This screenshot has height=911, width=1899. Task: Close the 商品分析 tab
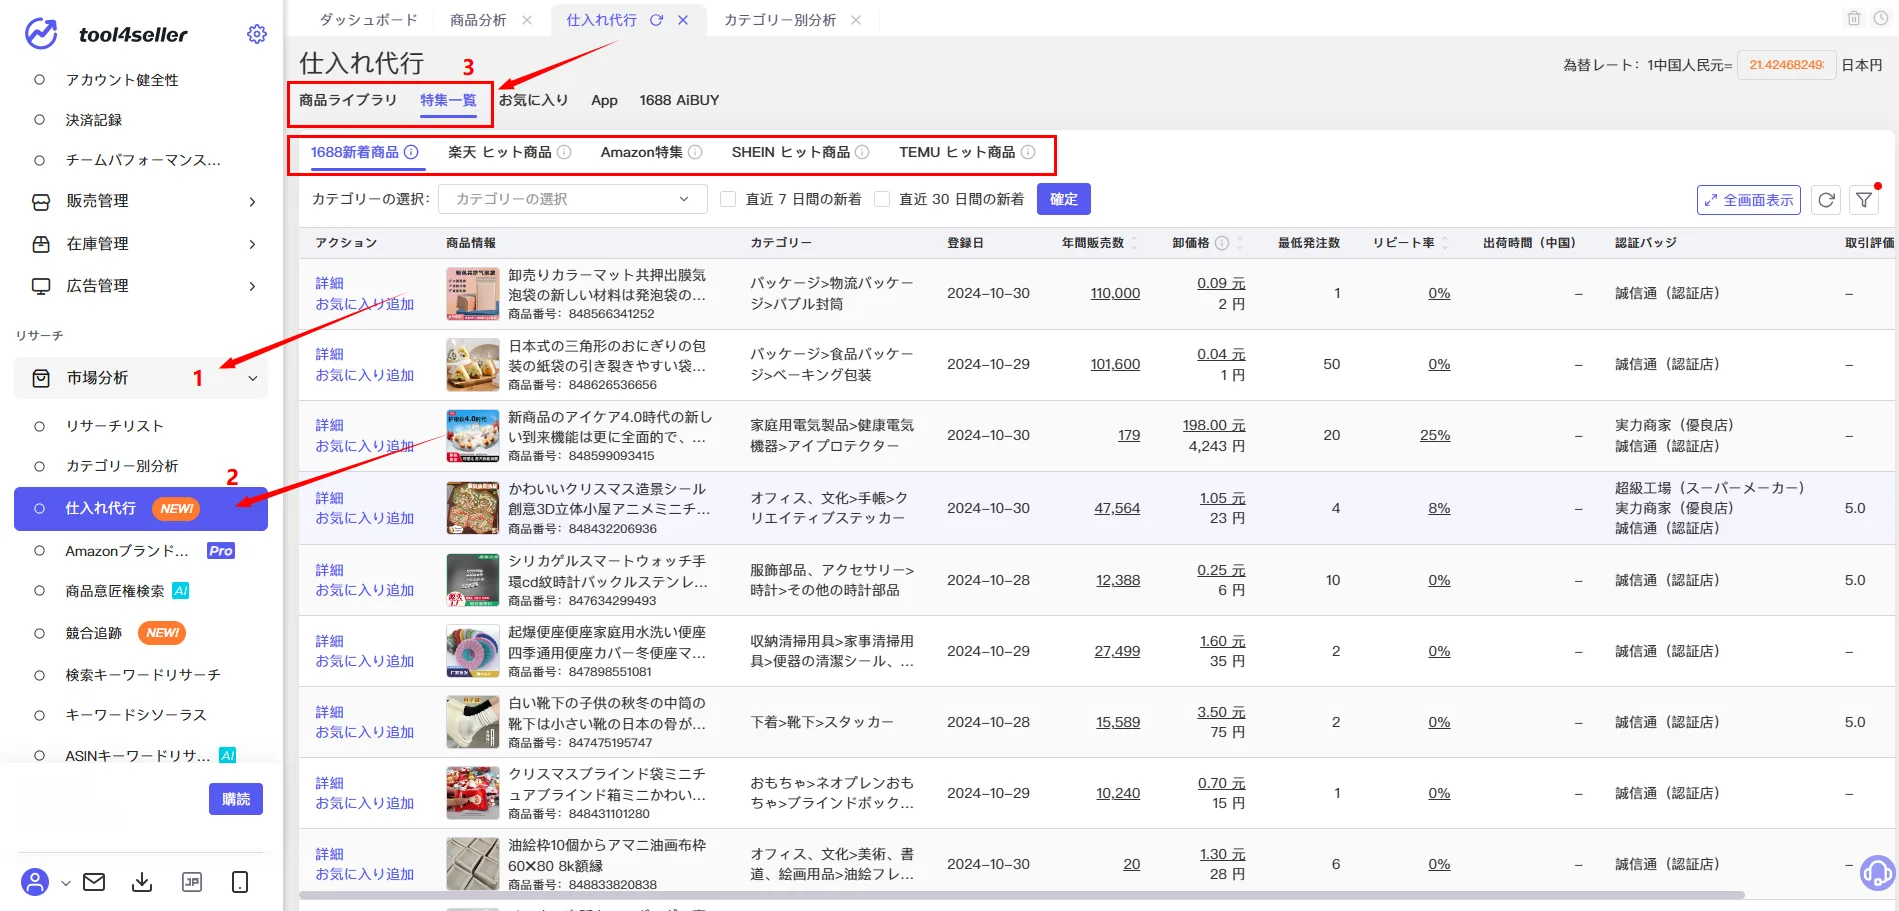[527, 20]
